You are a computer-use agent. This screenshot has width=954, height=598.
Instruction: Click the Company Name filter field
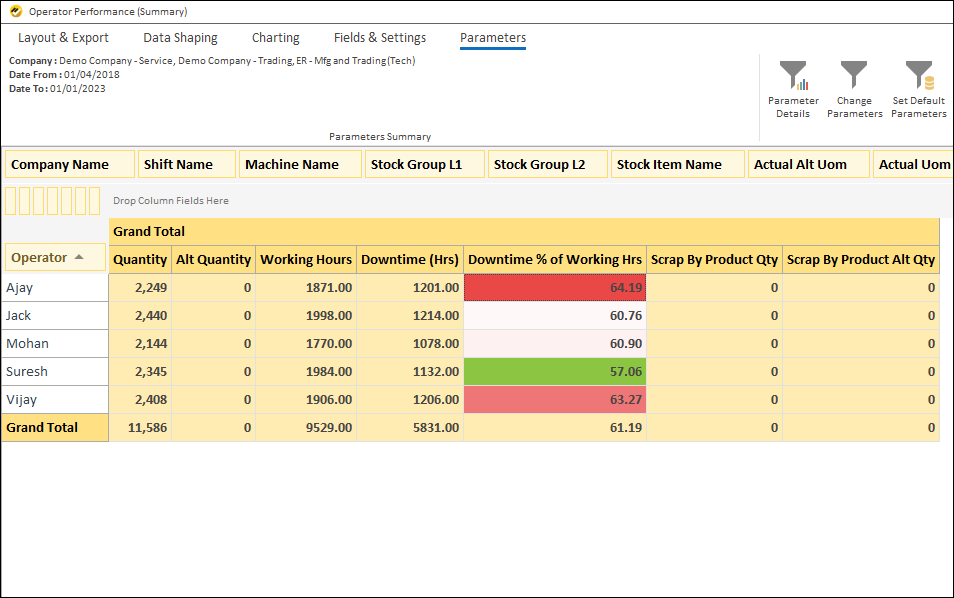click(69, 165)
